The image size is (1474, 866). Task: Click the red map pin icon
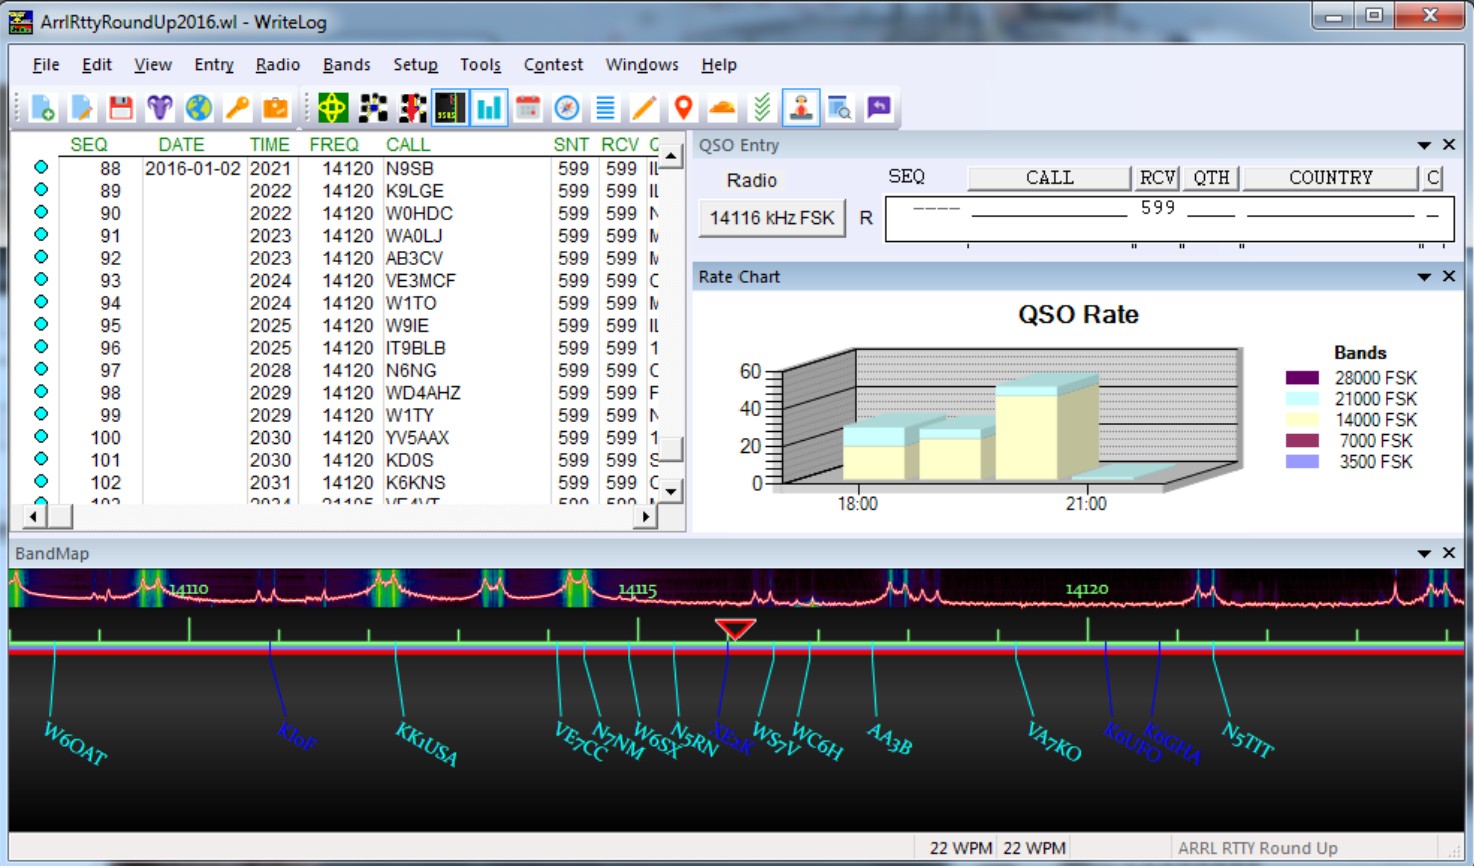point(684,108)
